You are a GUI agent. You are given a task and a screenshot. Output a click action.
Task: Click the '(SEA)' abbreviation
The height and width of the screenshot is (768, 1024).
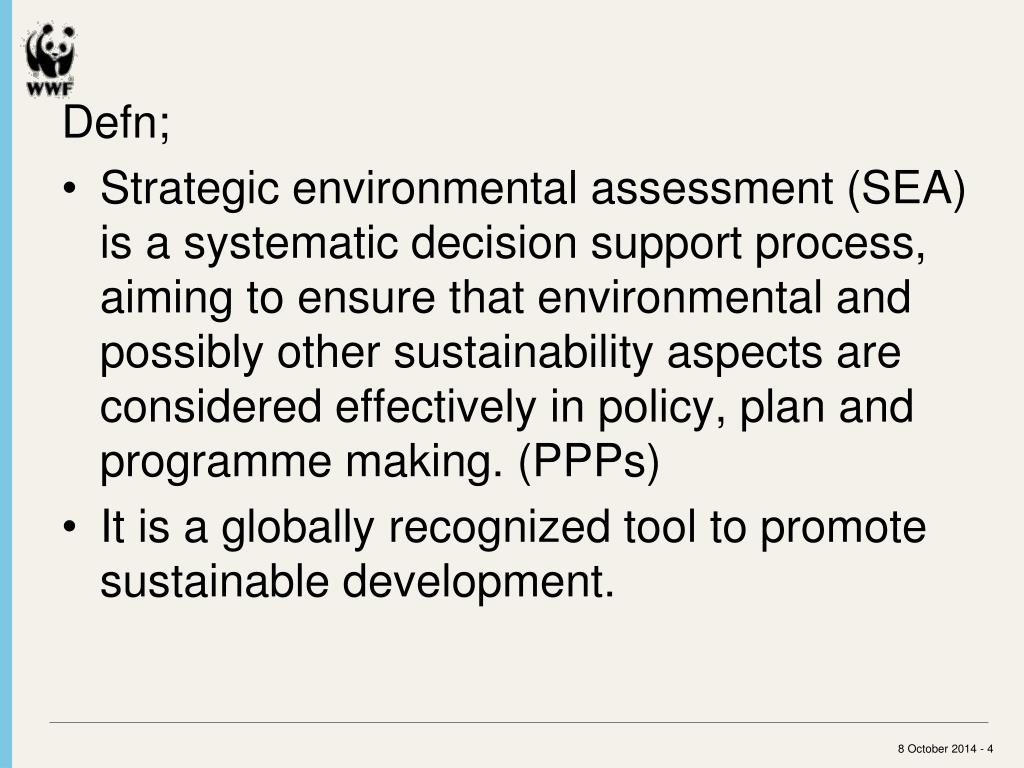(x=906, y=189)
